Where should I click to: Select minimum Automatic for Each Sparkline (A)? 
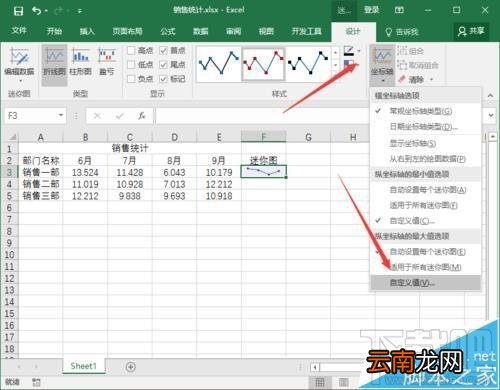(x=425, y=190)
